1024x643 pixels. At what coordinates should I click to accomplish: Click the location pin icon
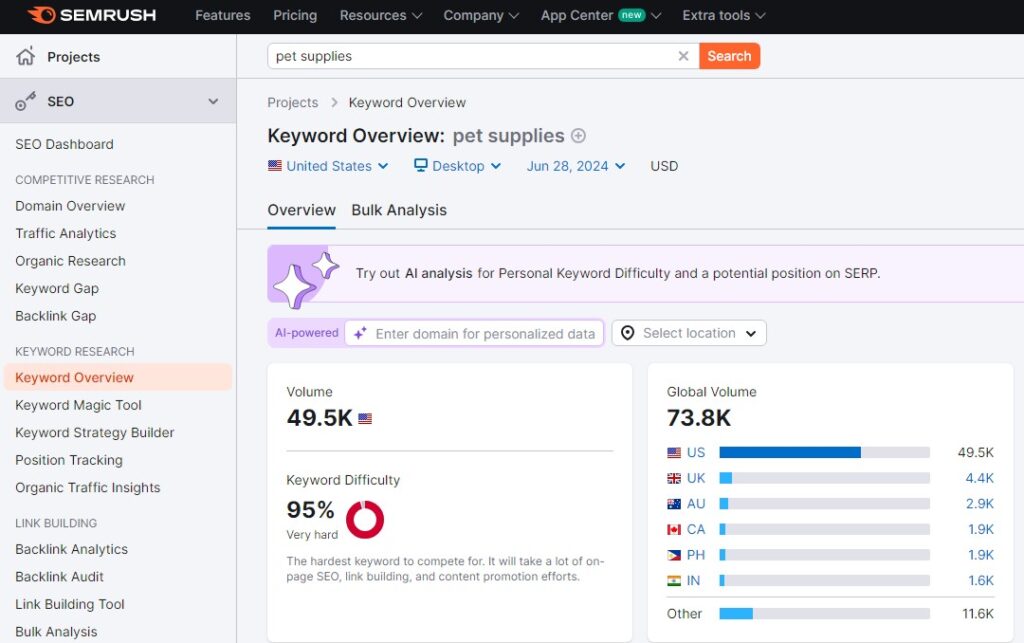pyautogui.click(x=628, y=333)
